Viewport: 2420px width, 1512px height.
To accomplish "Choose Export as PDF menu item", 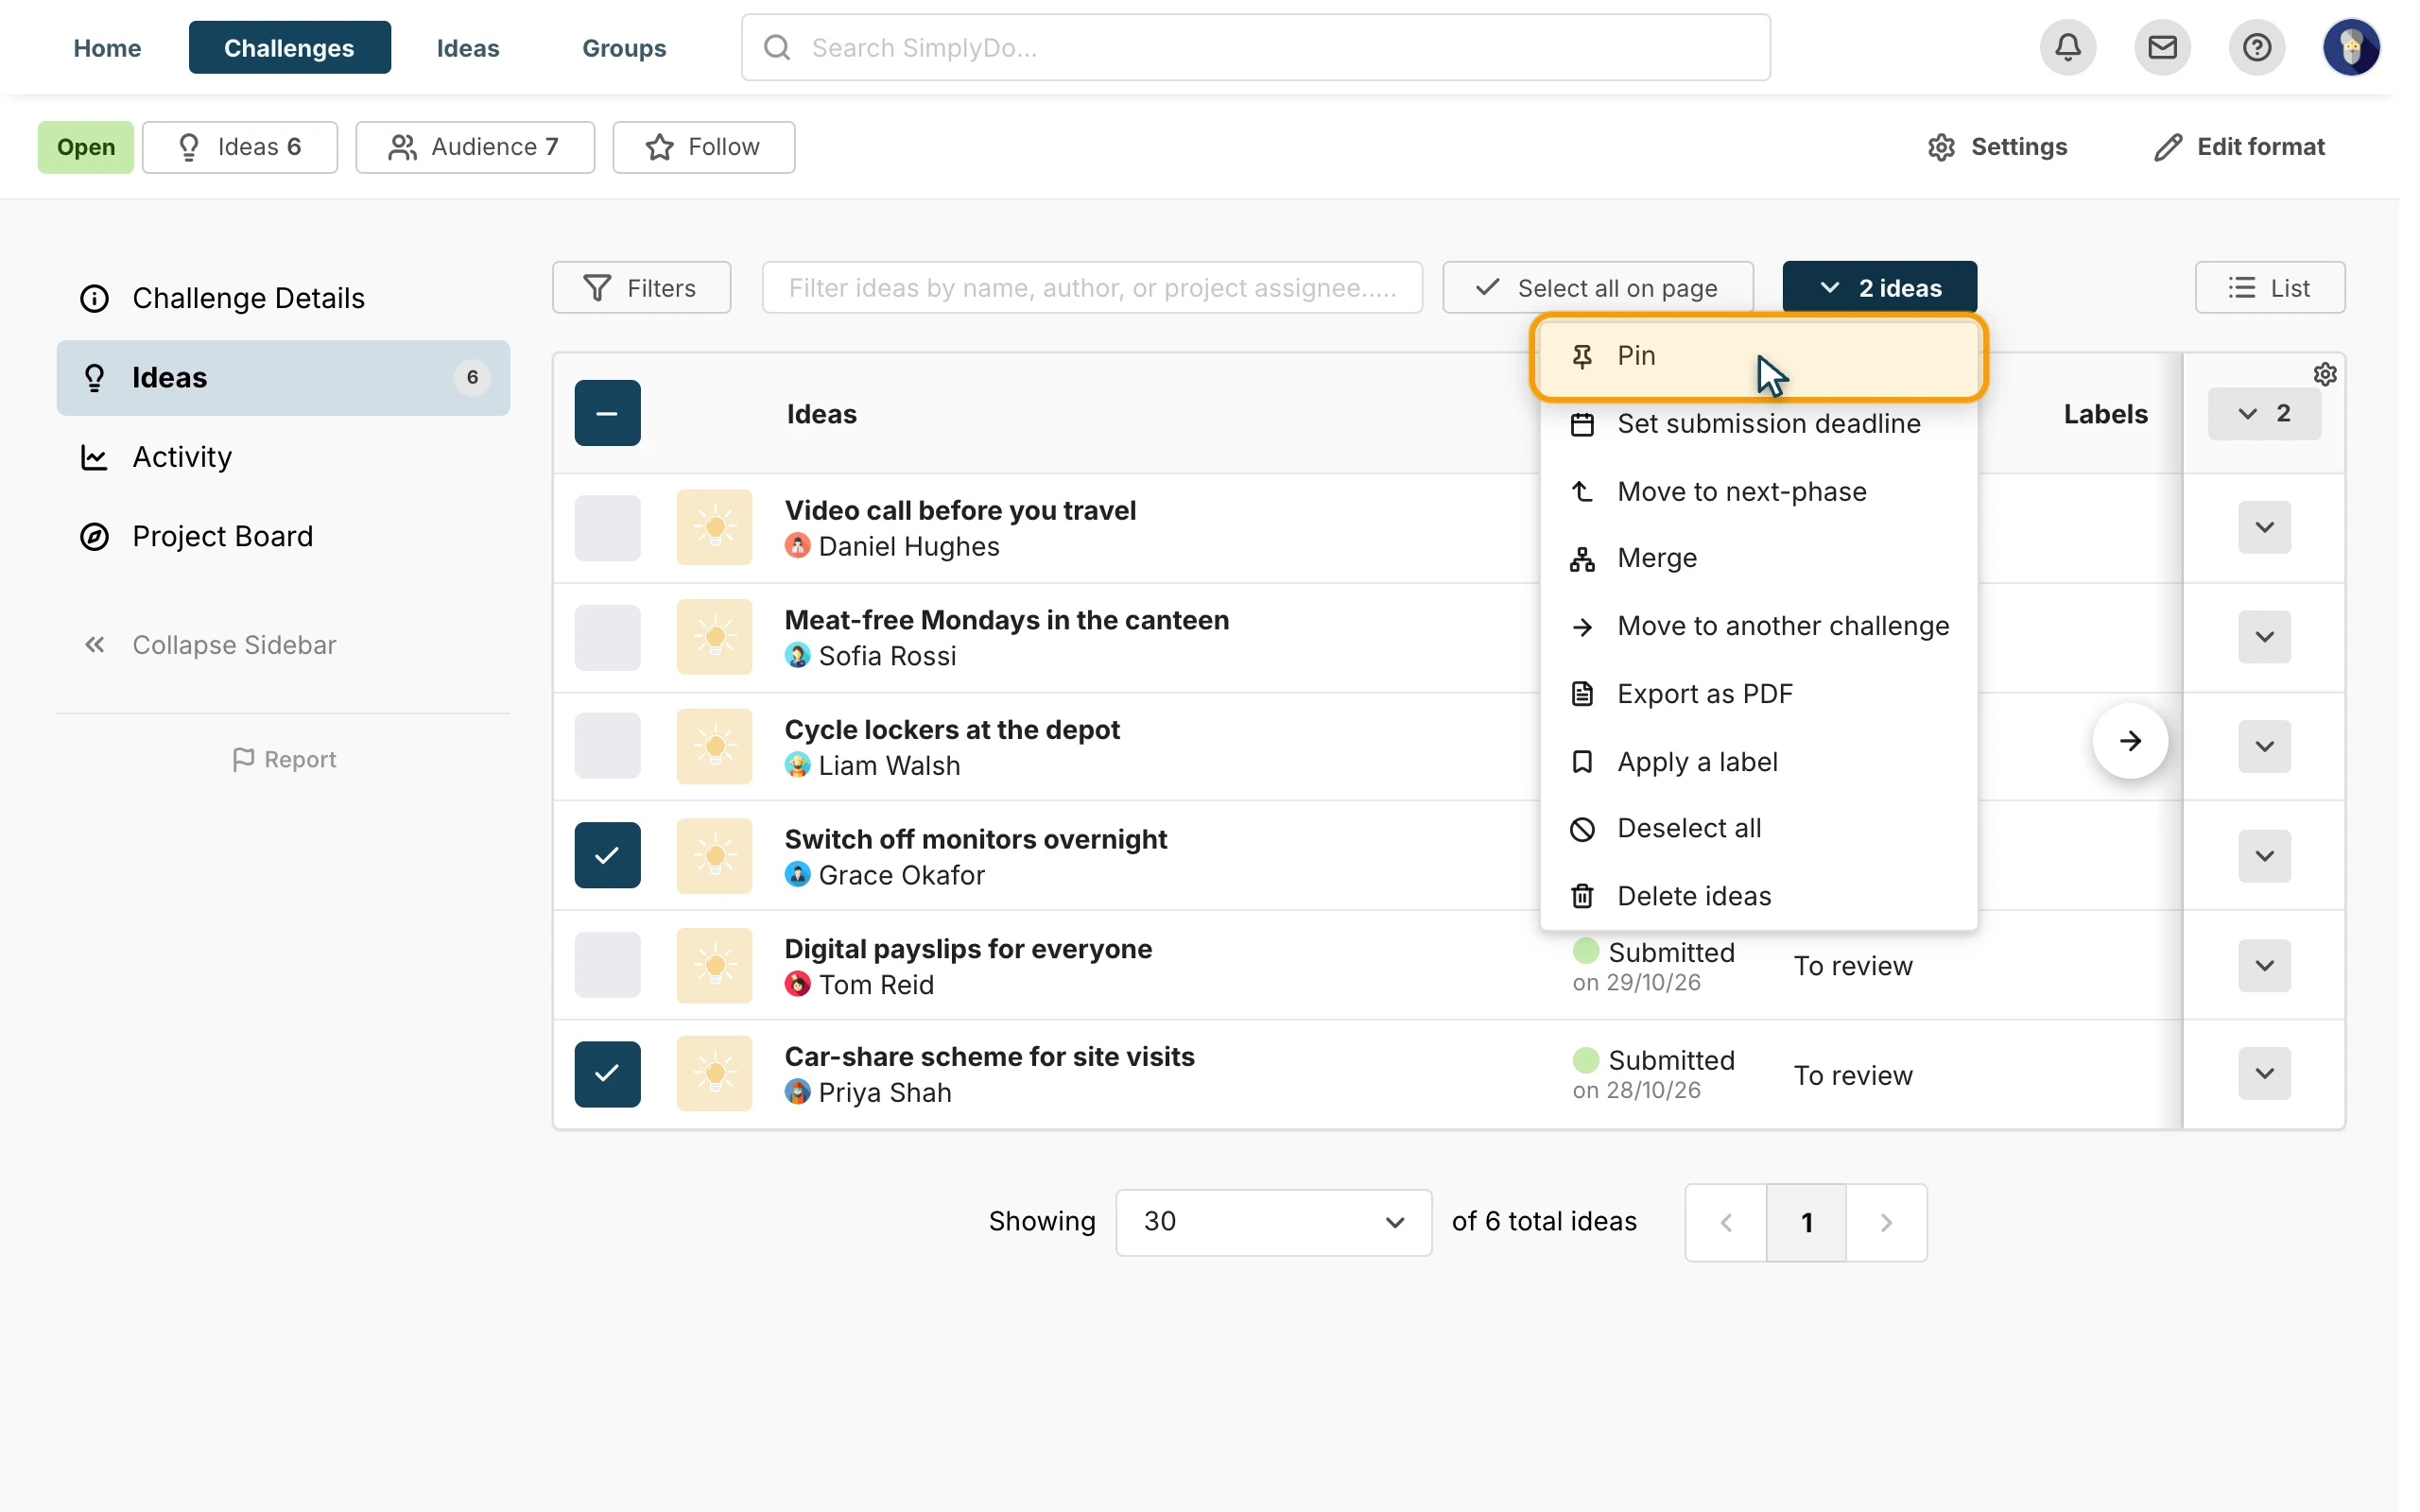I will point(1758,694).
